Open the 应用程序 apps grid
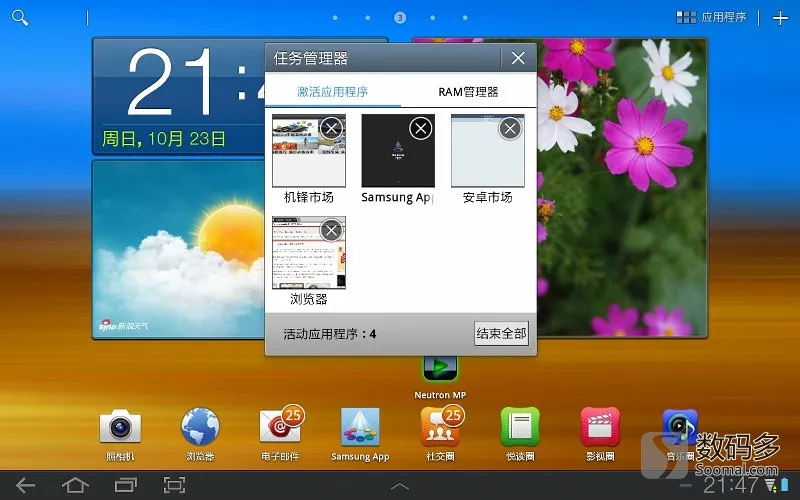This screenshot has width=800, height=500. 711,17
